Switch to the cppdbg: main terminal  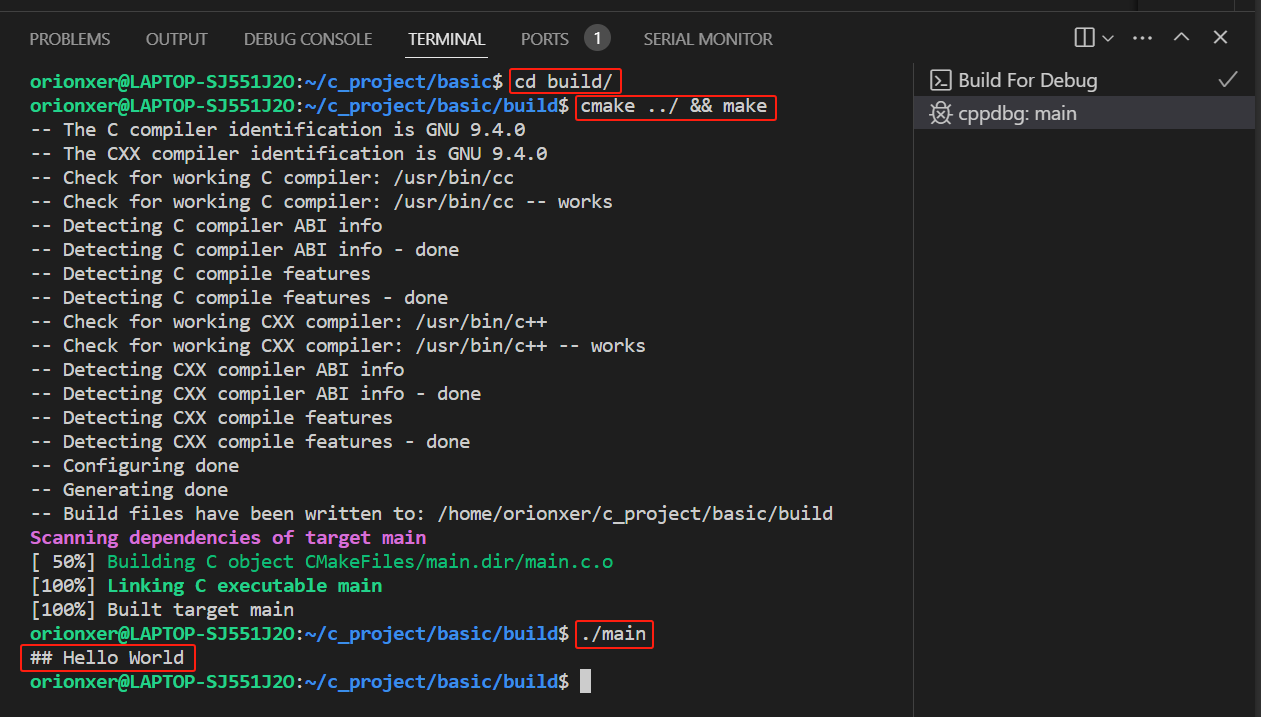coord(1084,113)
